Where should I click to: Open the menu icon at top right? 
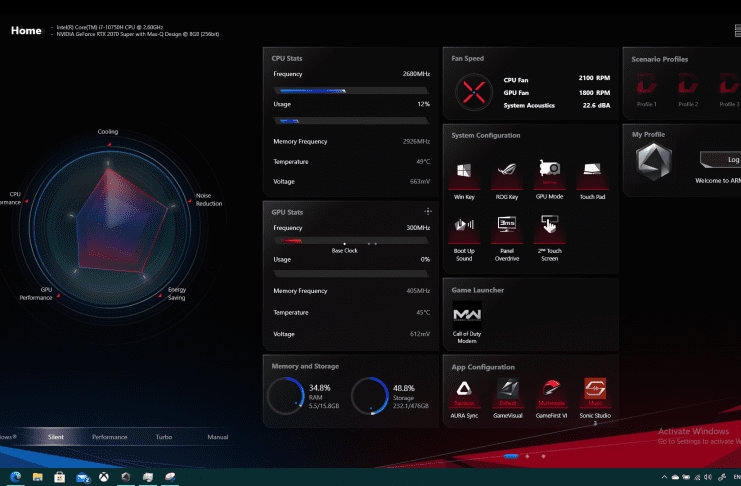(738, 31)
